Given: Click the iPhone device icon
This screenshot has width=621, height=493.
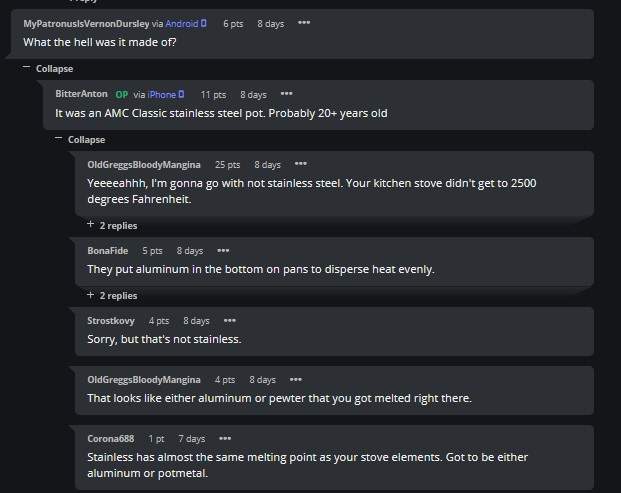Looking at the screenshot, I should point(181,94).
